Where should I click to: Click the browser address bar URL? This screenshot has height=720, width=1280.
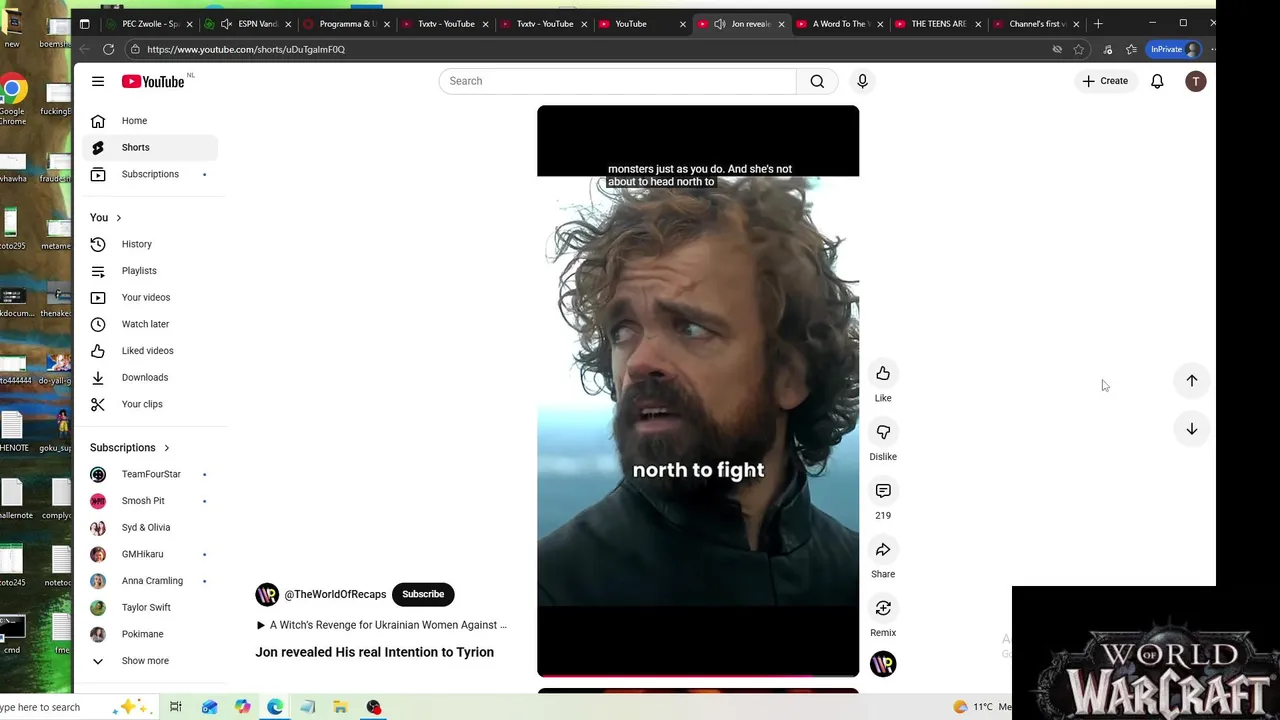(246, 49)
